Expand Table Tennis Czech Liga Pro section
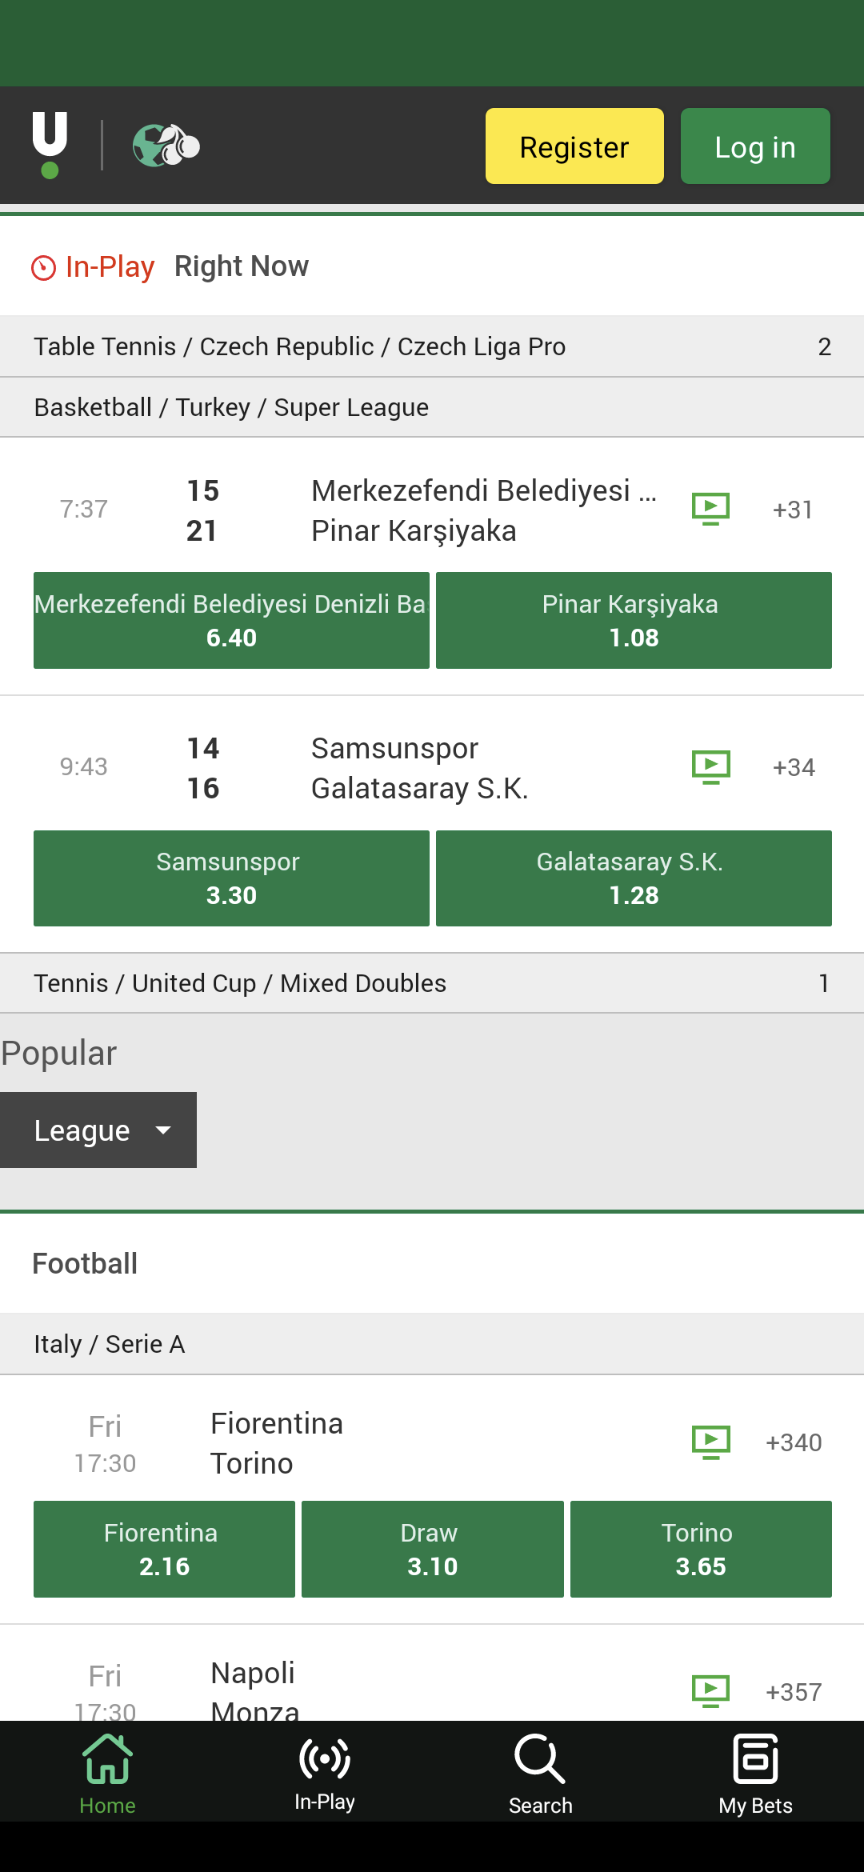 [x=432, y=346]
